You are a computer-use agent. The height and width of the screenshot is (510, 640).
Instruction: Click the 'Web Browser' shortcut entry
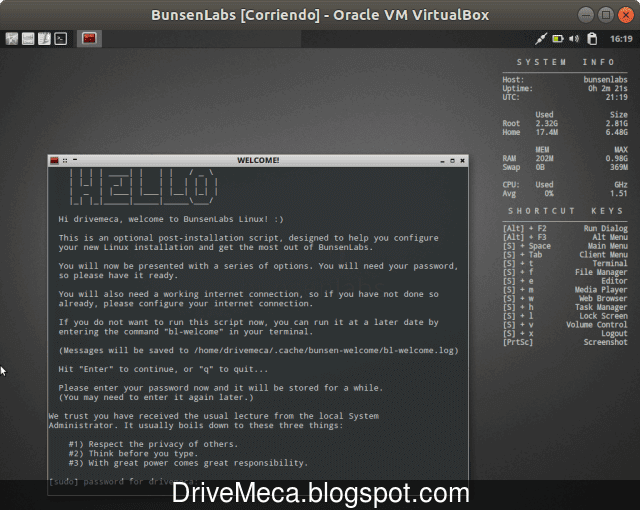coord(603,299)
